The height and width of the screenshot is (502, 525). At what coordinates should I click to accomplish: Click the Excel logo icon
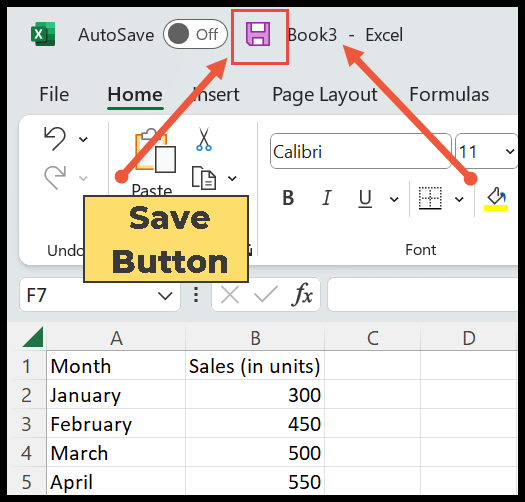tap(43, 34)
